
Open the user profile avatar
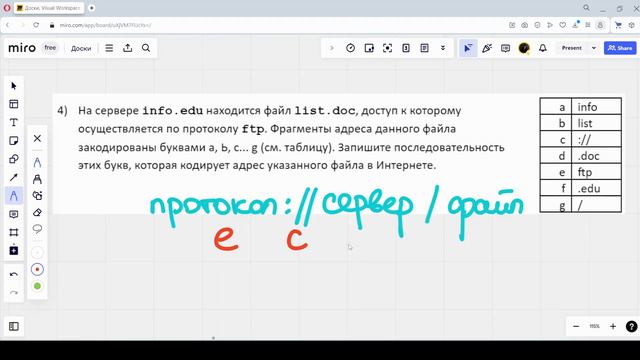click(x=524, y=48)
